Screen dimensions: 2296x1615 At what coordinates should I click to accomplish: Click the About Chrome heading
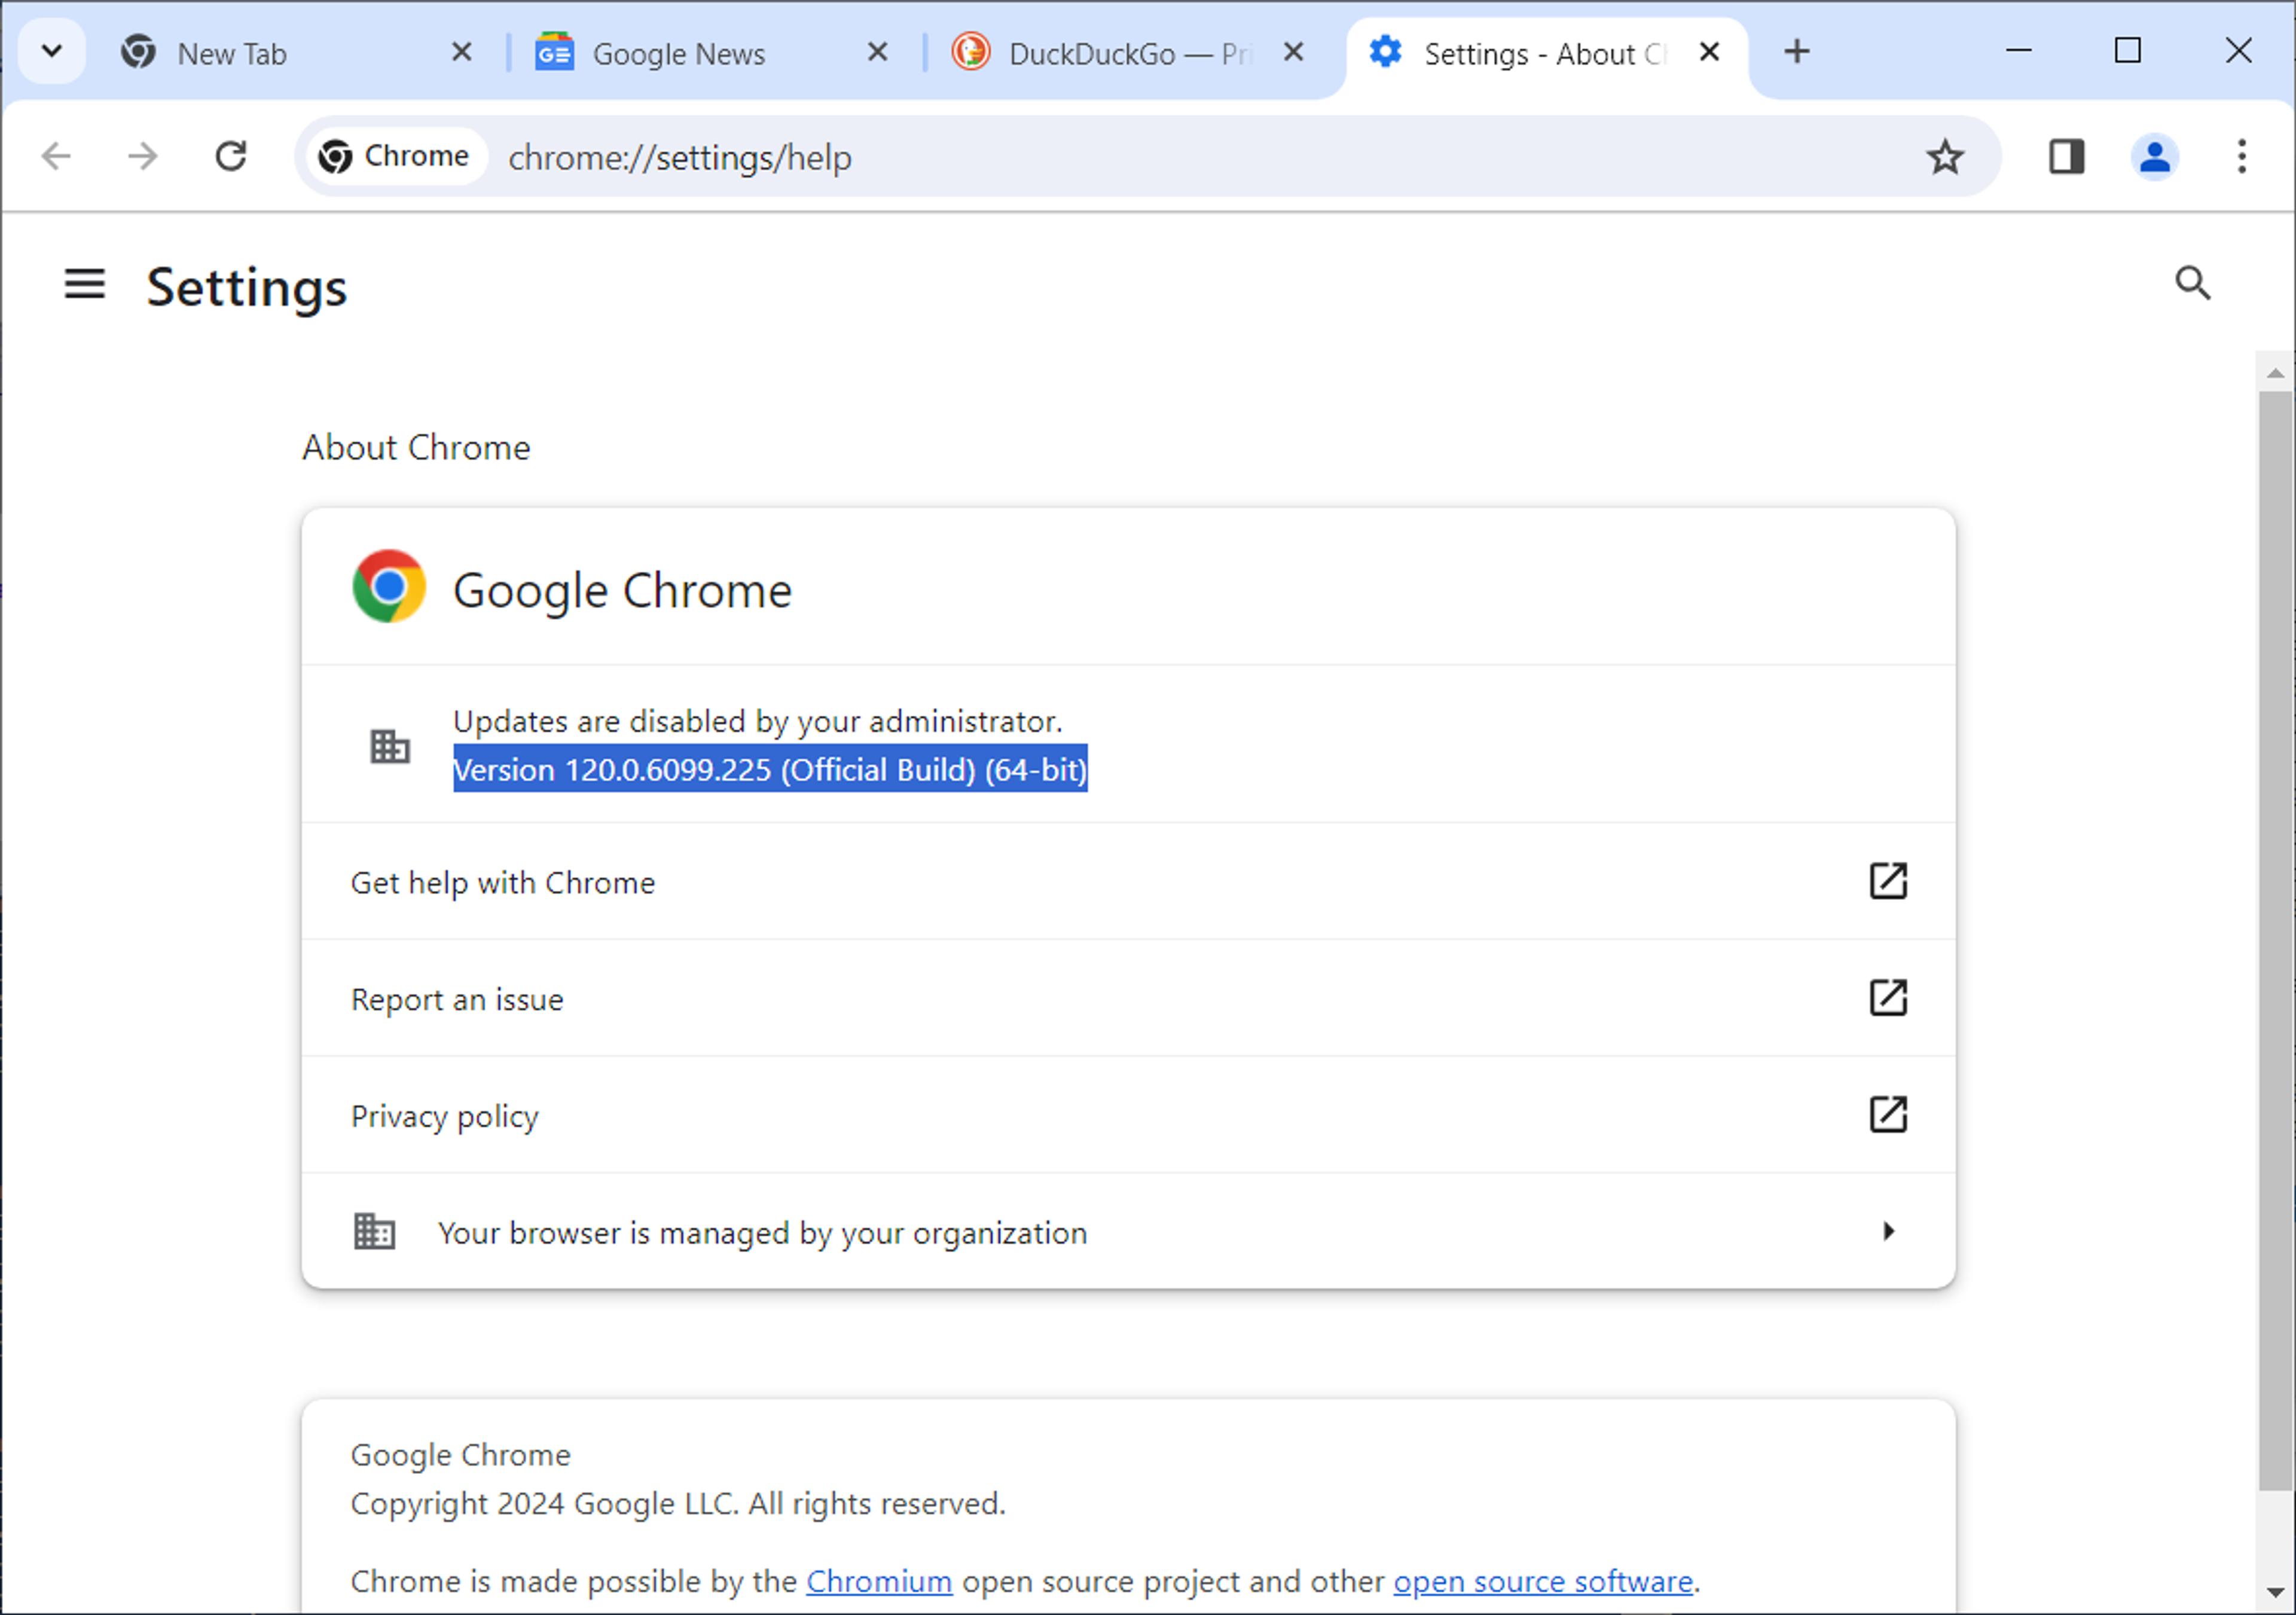click(416, 448)
